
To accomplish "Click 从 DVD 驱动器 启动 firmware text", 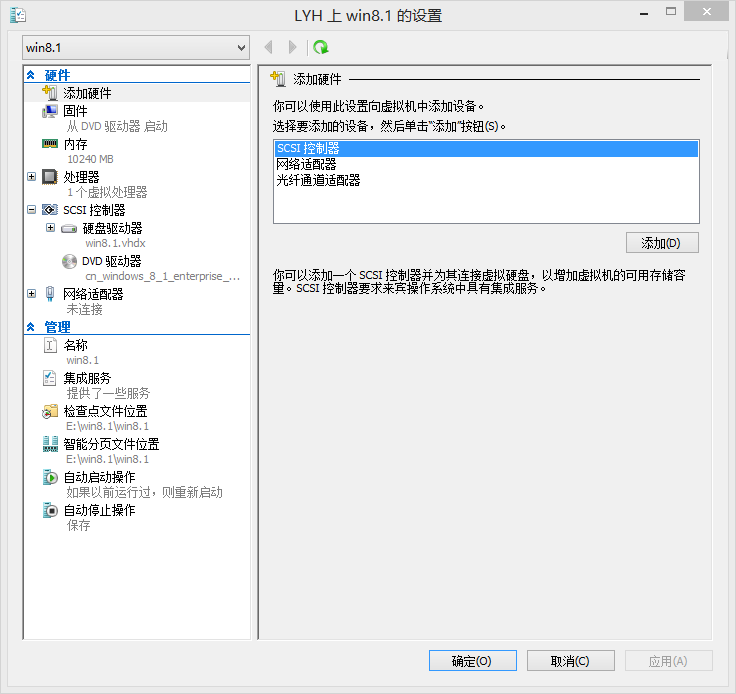I will [x=117, y=126].
